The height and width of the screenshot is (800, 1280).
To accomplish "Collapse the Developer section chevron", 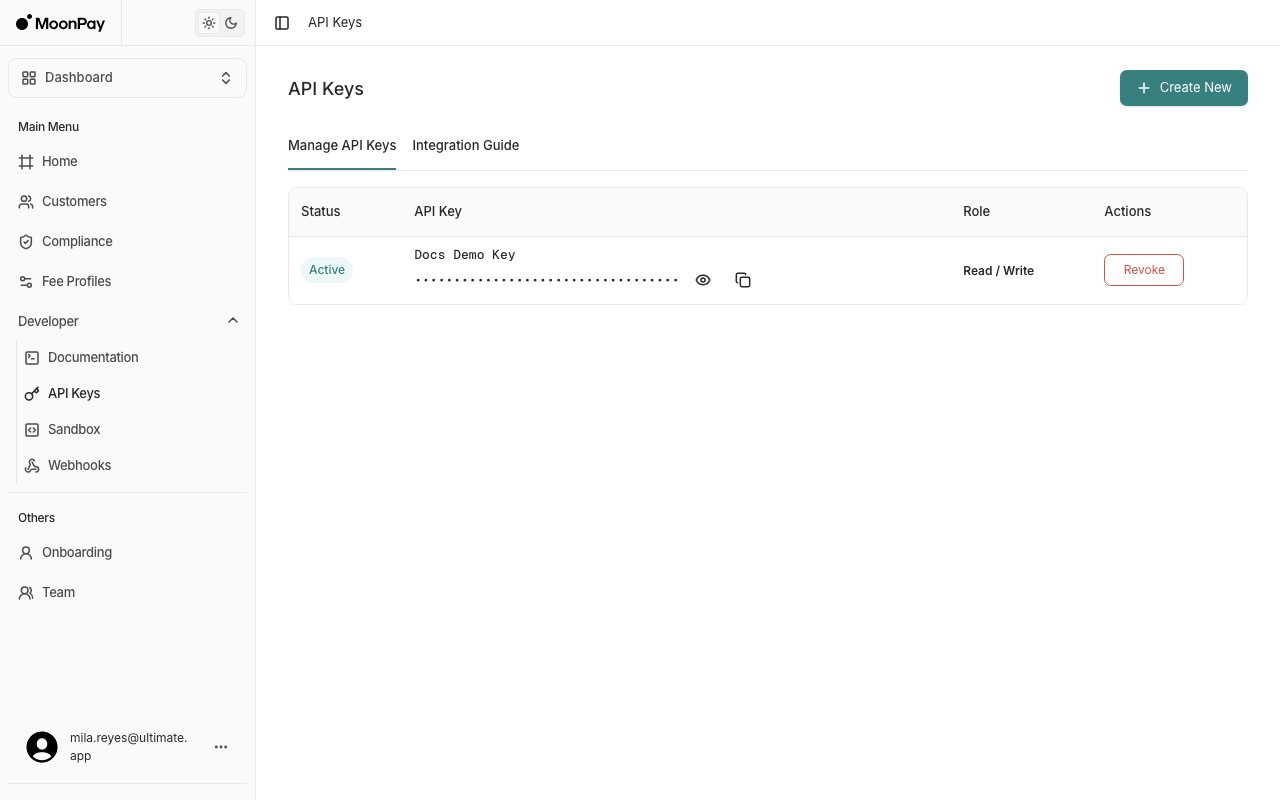I will pos(233,321).
